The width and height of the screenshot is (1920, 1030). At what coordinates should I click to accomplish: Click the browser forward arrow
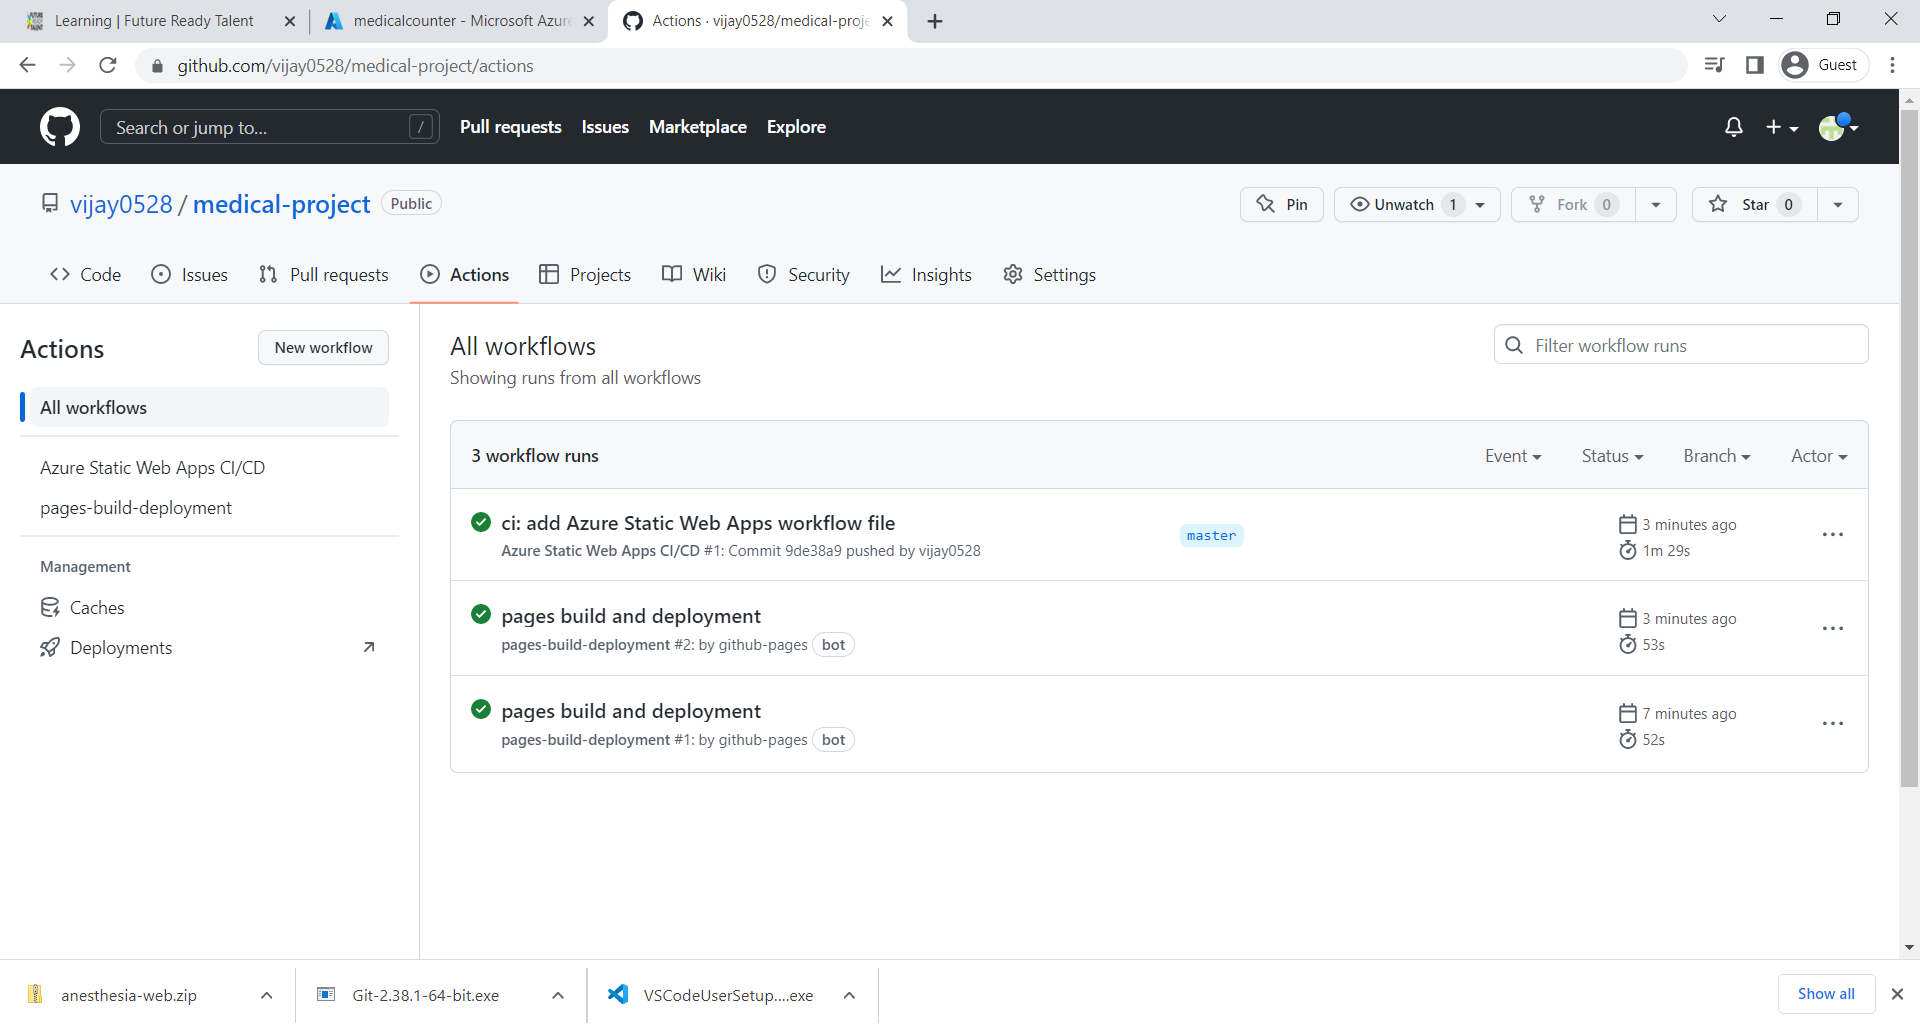68,65
